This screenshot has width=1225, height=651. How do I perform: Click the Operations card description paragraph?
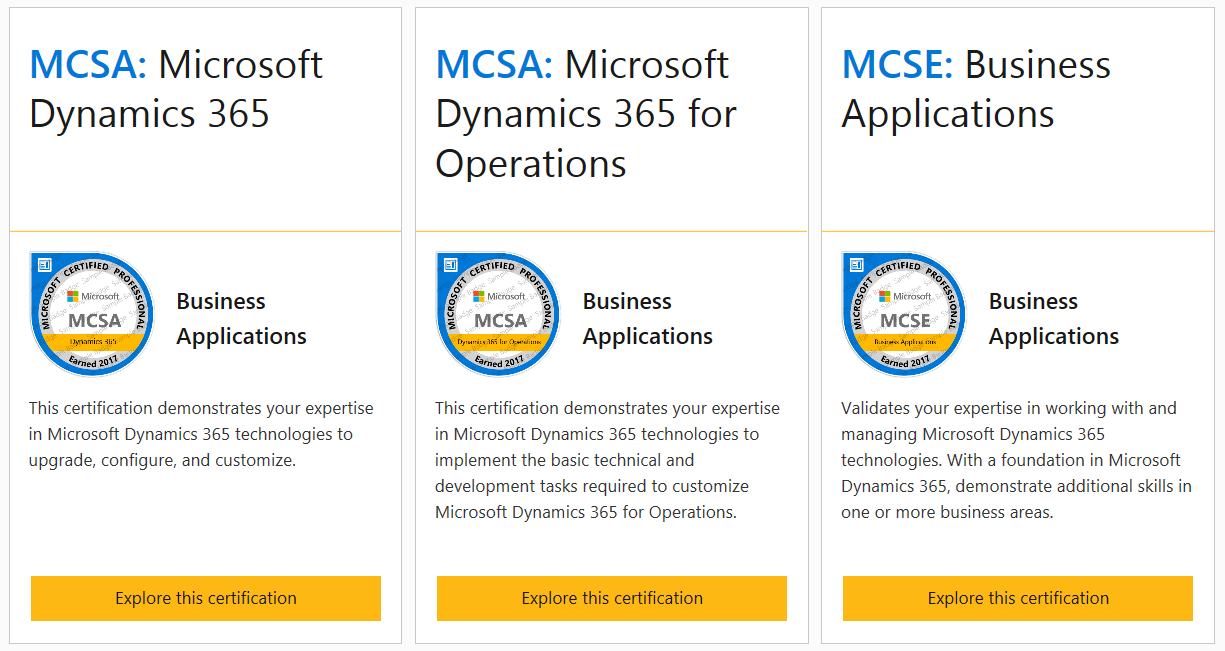pos(607,460)
